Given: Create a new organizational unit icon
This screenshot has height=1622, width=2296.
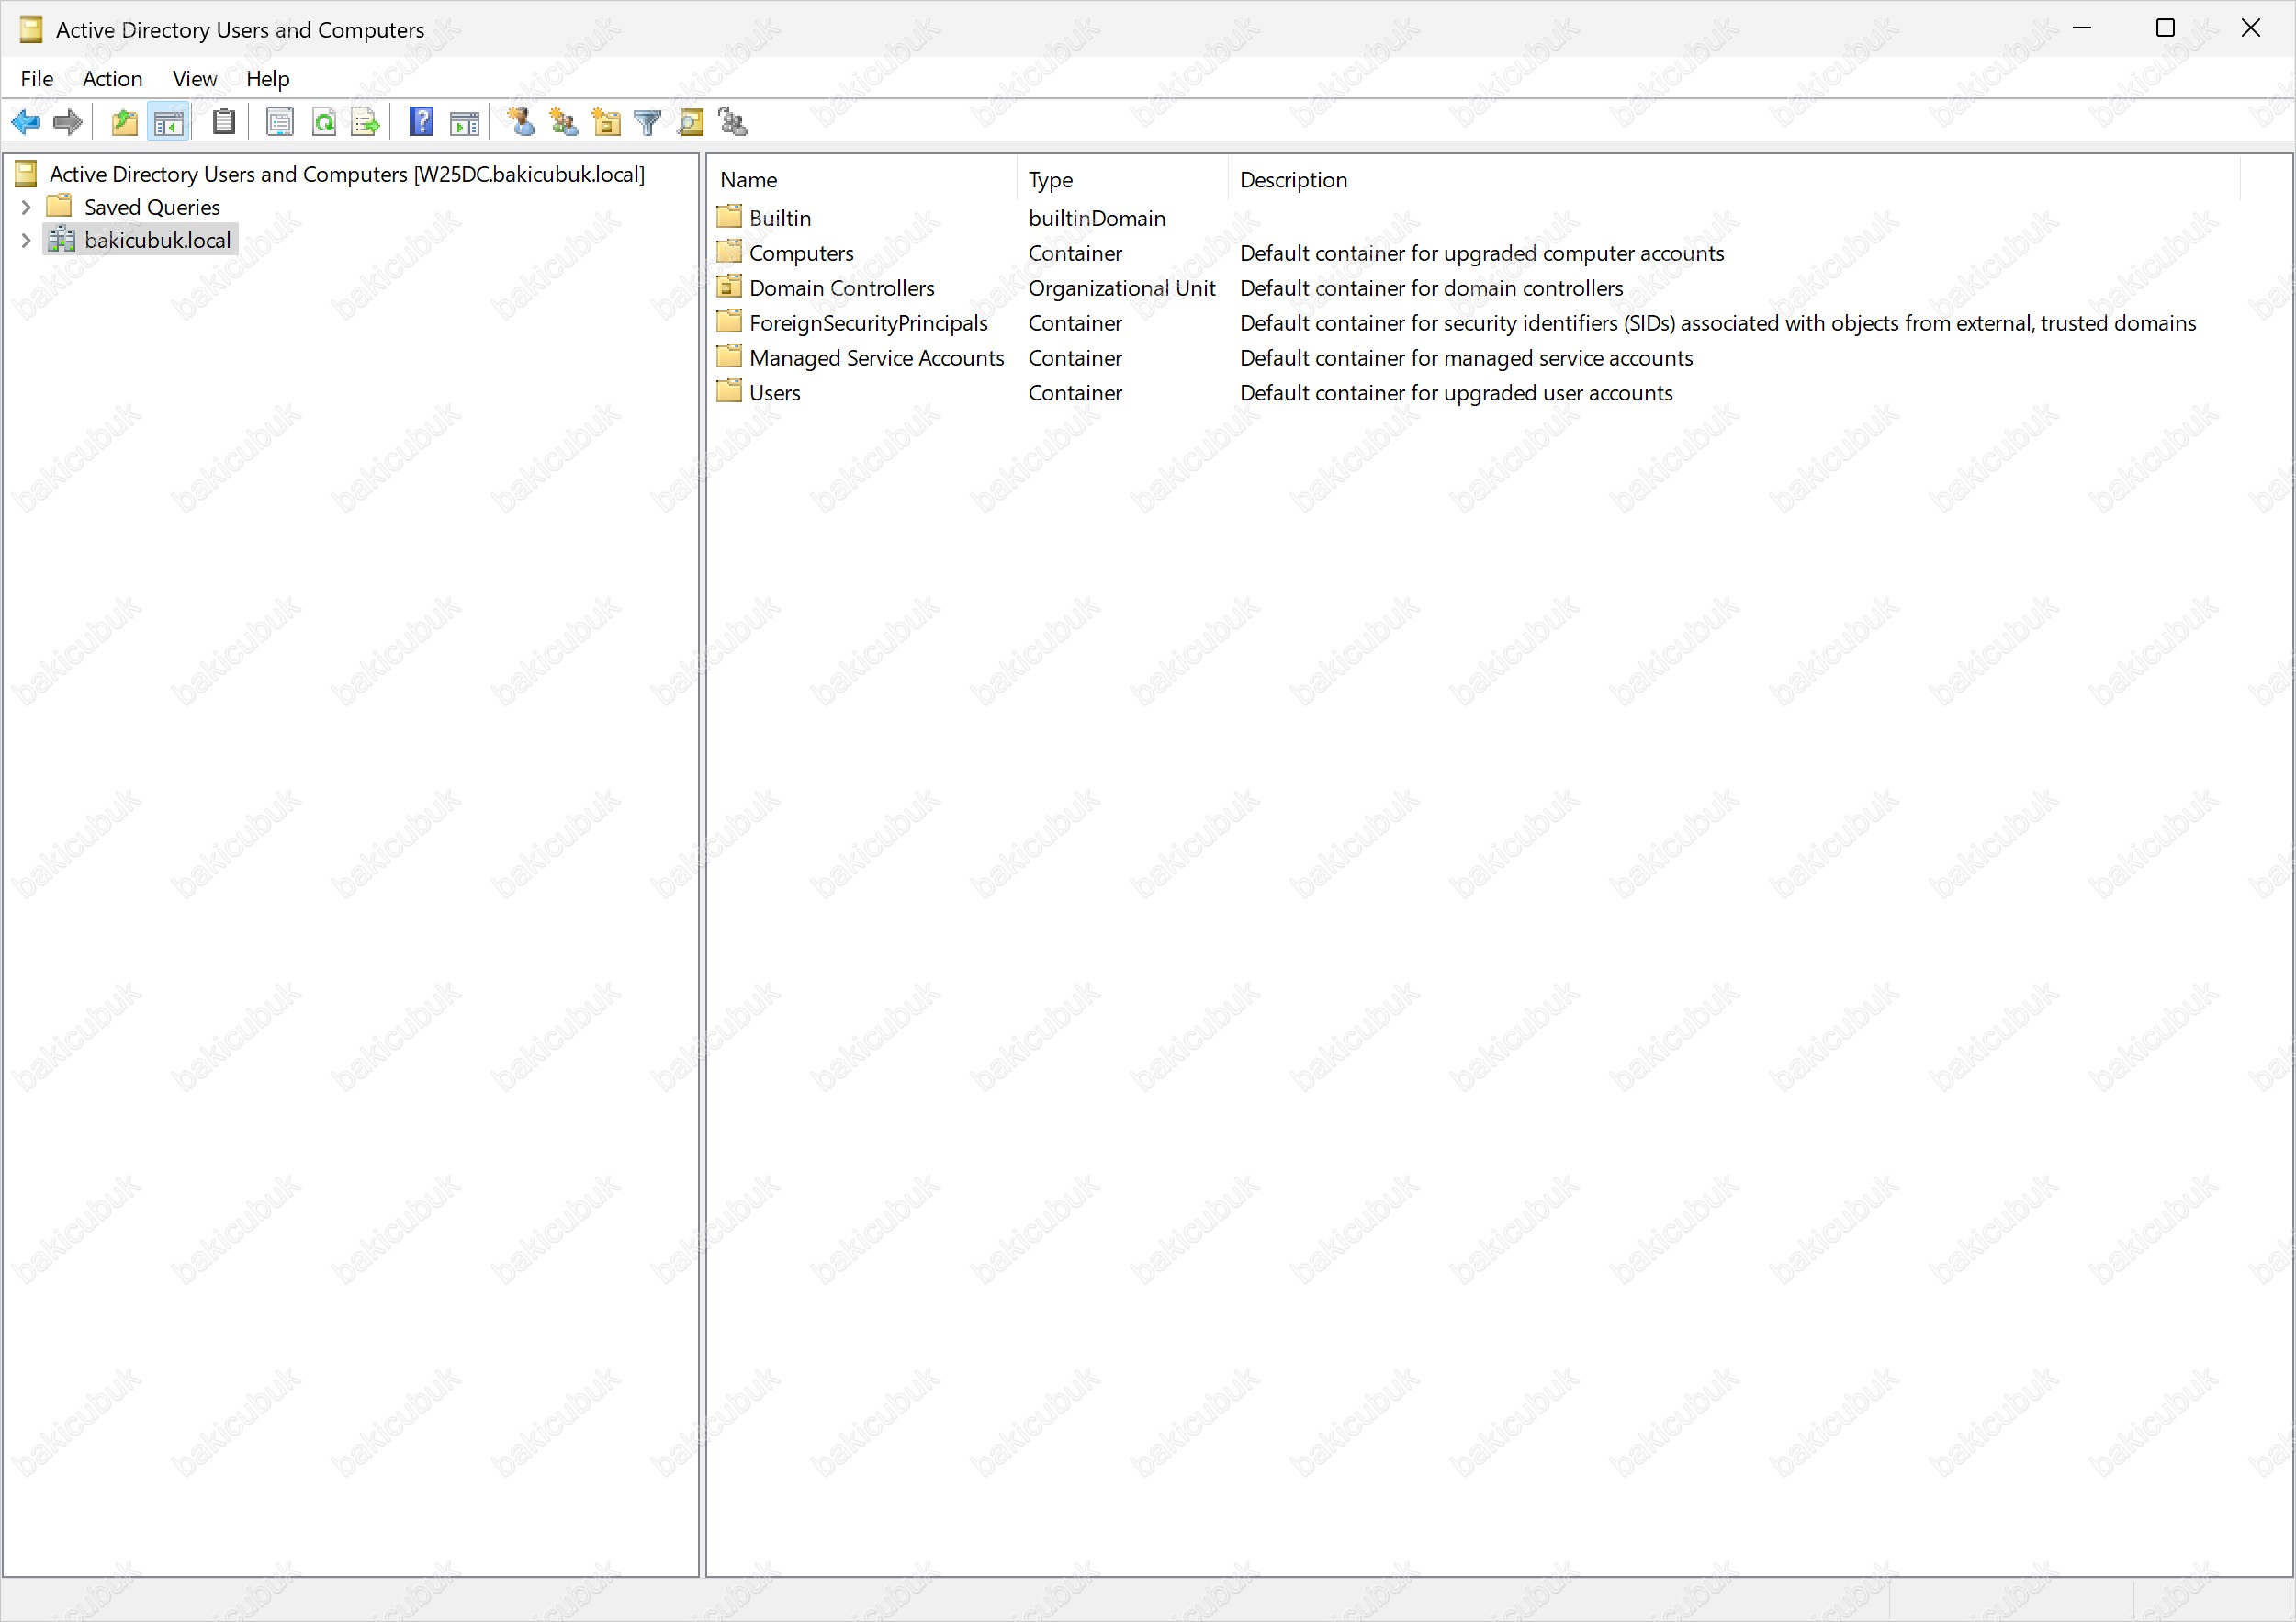Looking at the screenshot, I should [606, 123].
